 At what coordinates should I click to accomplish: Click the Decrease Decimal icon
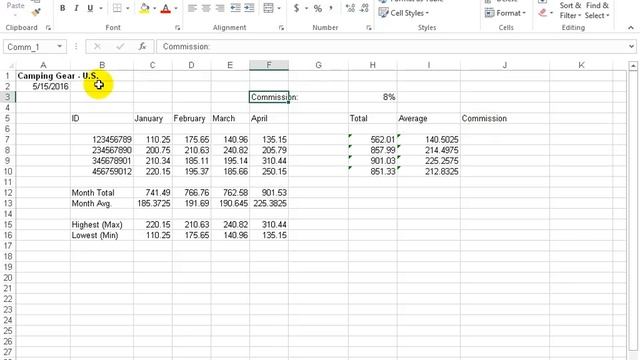(364, 8)
